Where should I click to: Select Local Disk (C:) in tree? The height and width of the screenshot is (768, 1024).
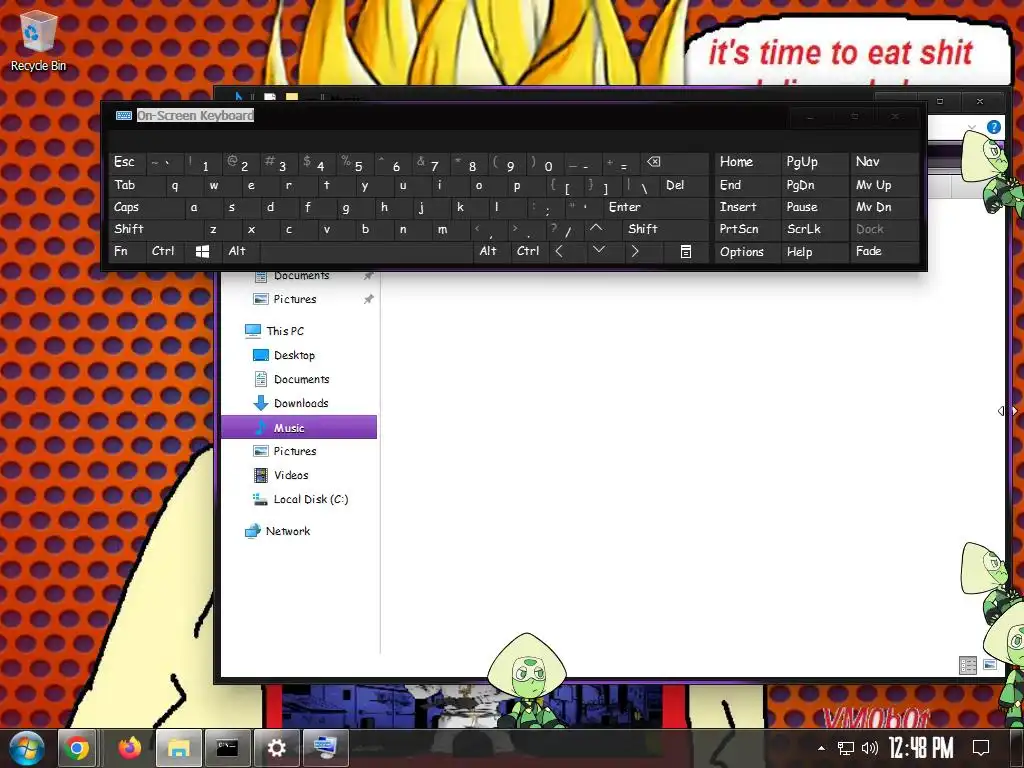(300, 500)
